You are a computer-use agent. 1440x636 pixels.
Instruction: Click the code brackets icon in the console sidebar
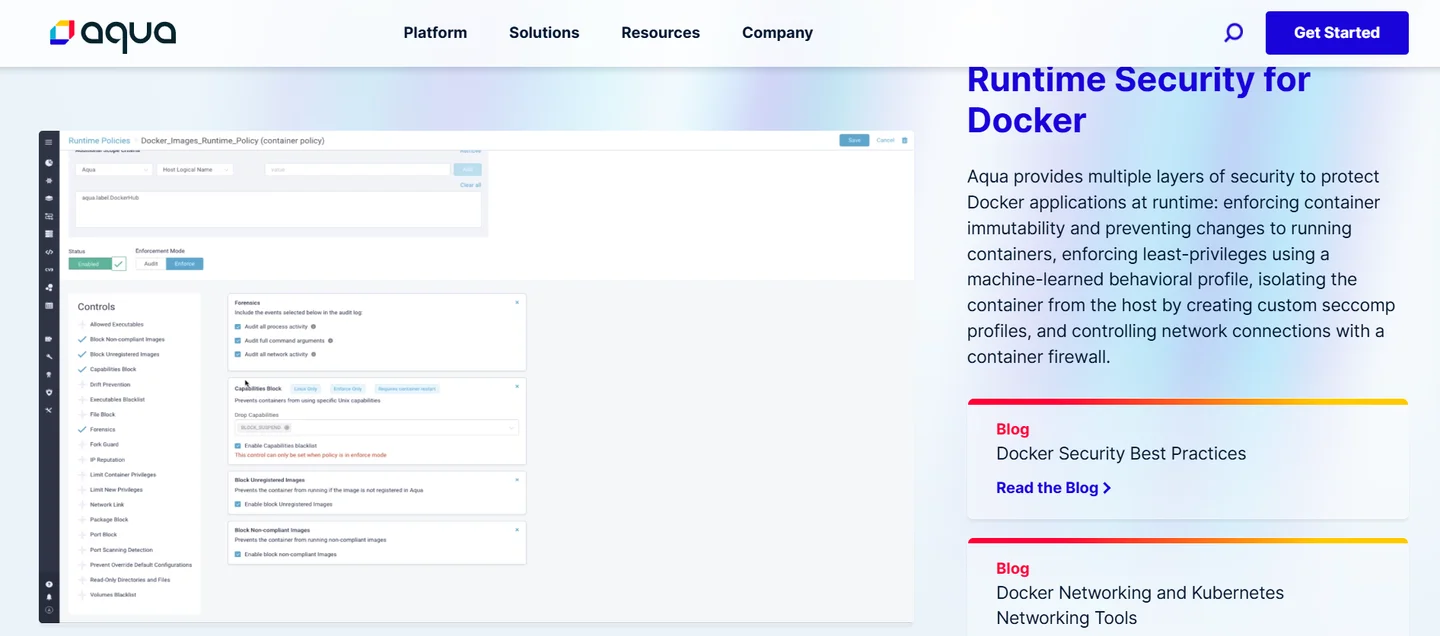[x=49, y=252]
